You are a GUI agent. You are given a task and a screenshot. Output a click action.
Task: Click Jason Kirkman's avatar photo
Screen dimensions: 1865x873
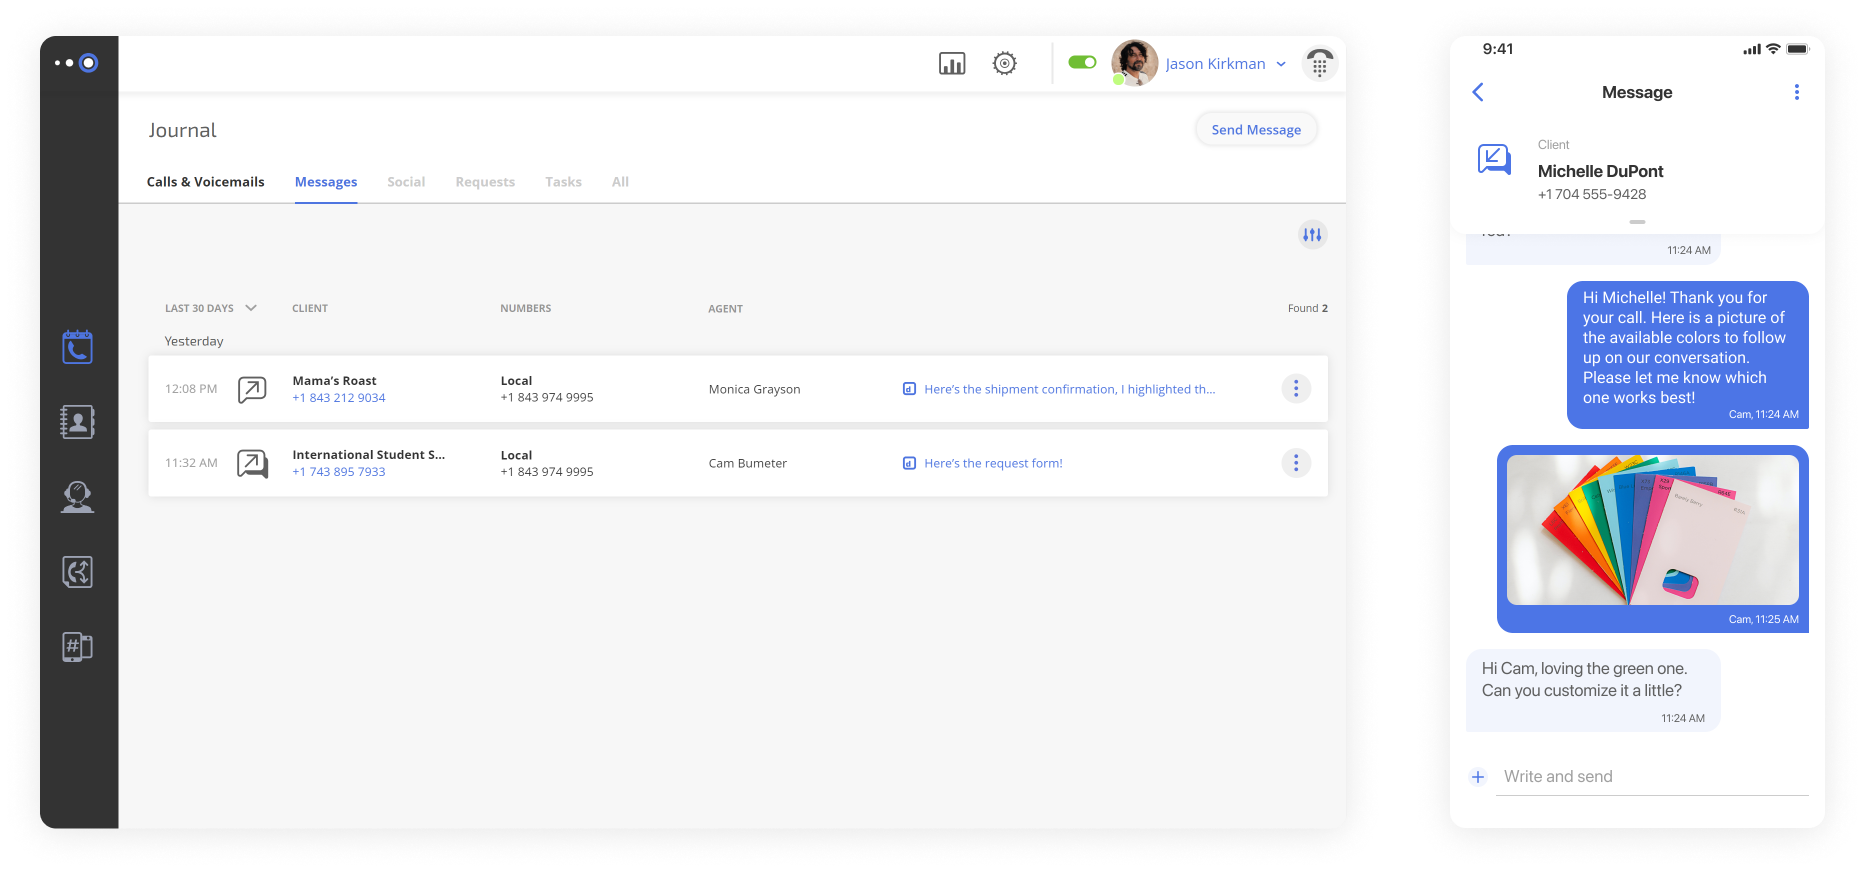[x=1134, y=62]
